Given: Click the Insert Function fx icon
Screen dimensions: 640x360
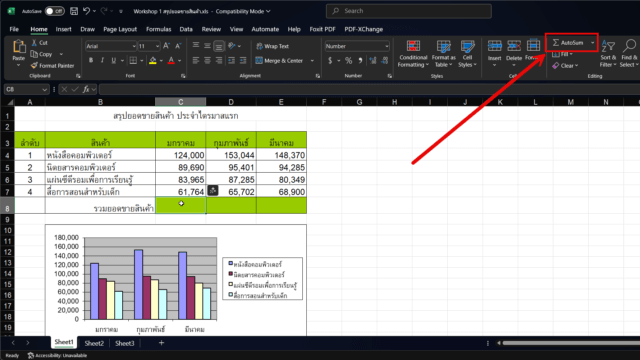Looking at the screenshot, I should pos(86,89).
